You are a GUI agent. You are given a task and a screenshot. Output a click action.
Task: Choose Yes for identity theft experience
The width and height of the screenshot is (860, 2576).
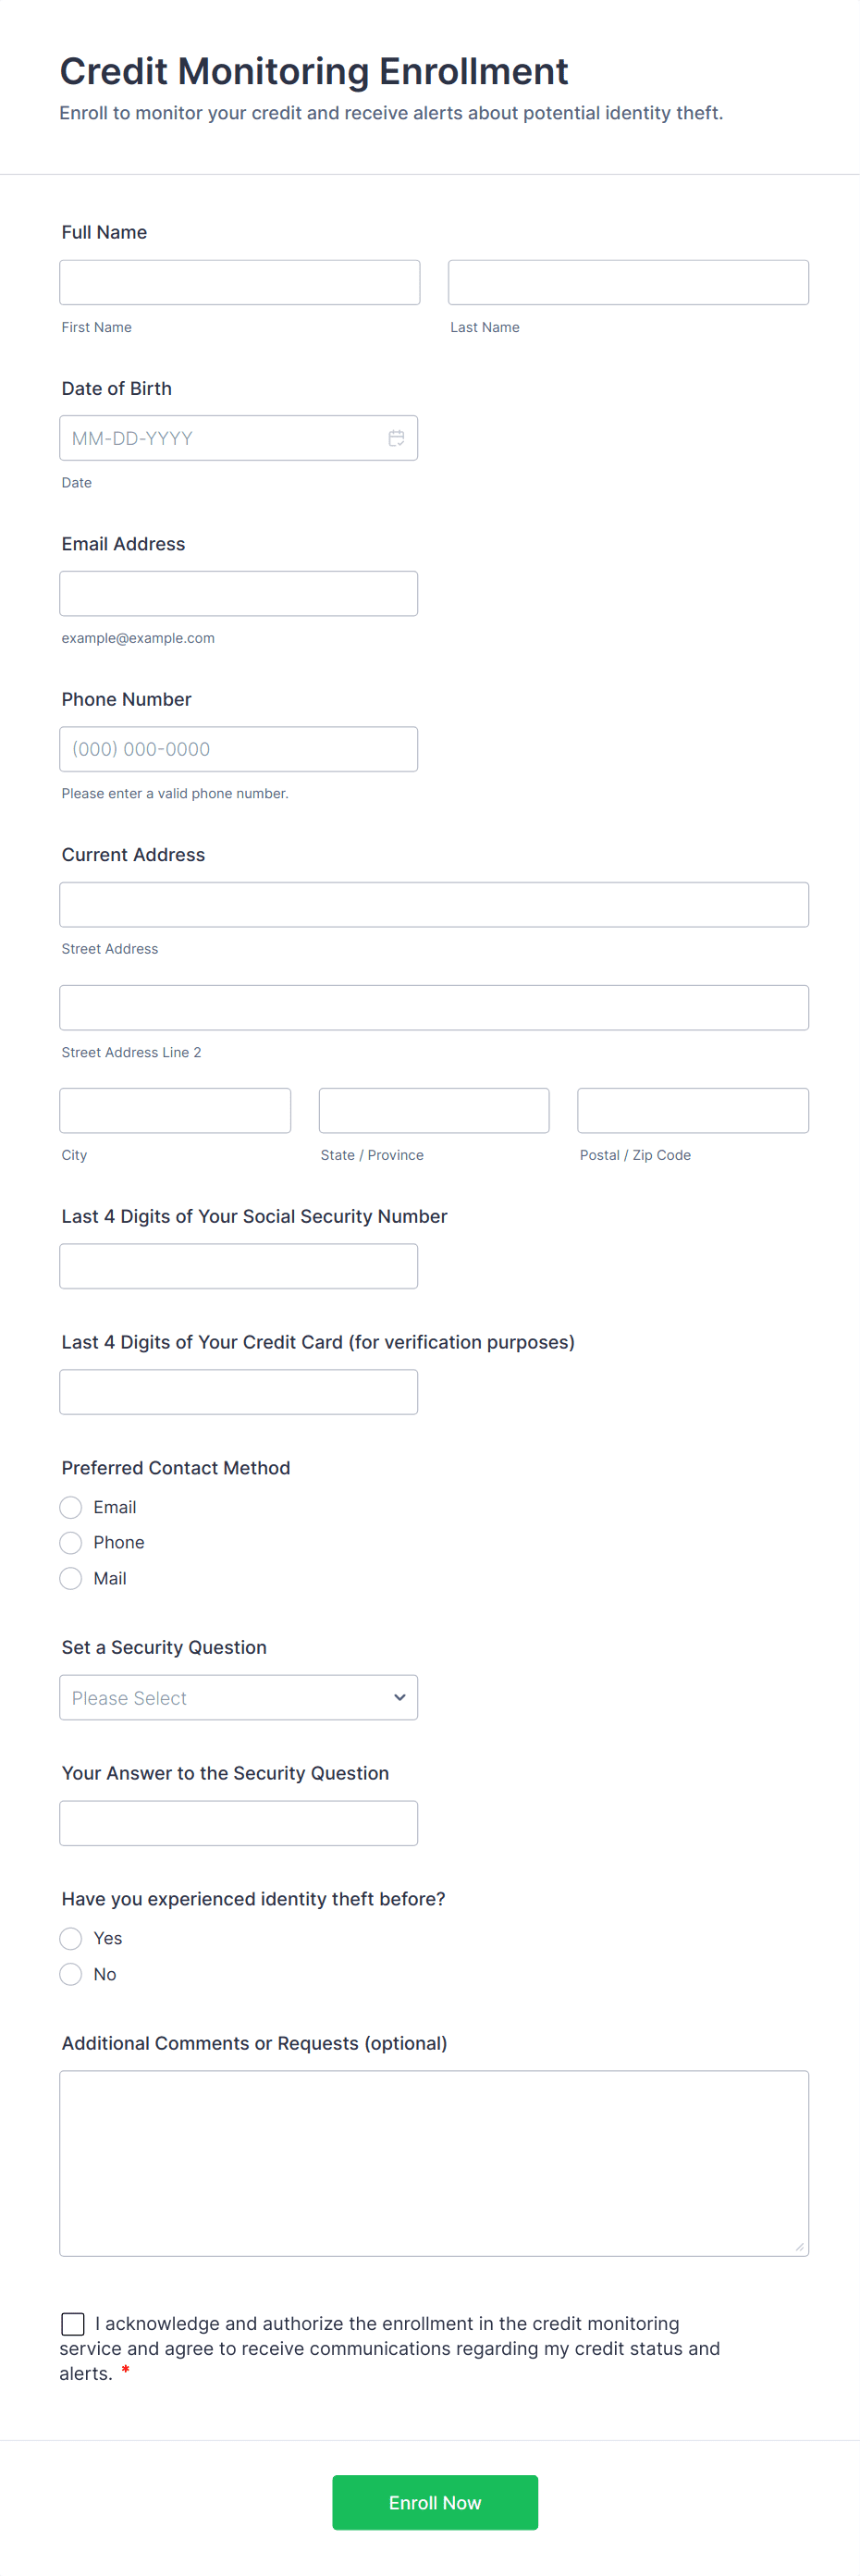pyautogui.click(x=71, y=1938)
